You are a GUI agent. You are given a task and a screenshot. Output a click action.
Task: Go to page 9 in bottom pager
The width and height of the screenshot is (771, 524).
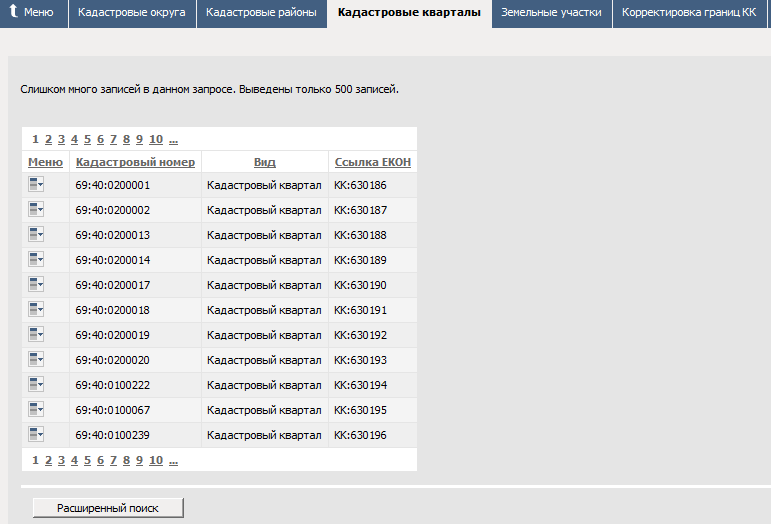tap(140, 460)
